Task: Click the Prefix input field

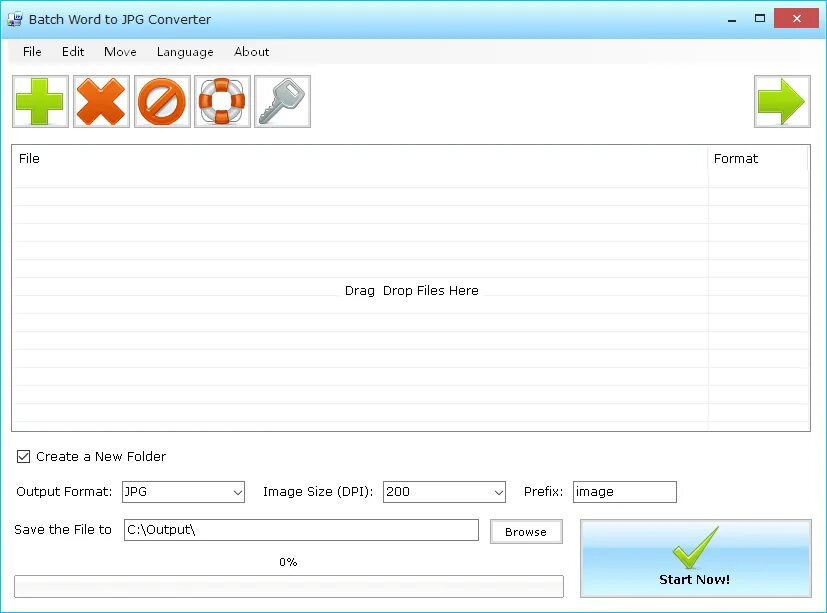Action: 624,492
